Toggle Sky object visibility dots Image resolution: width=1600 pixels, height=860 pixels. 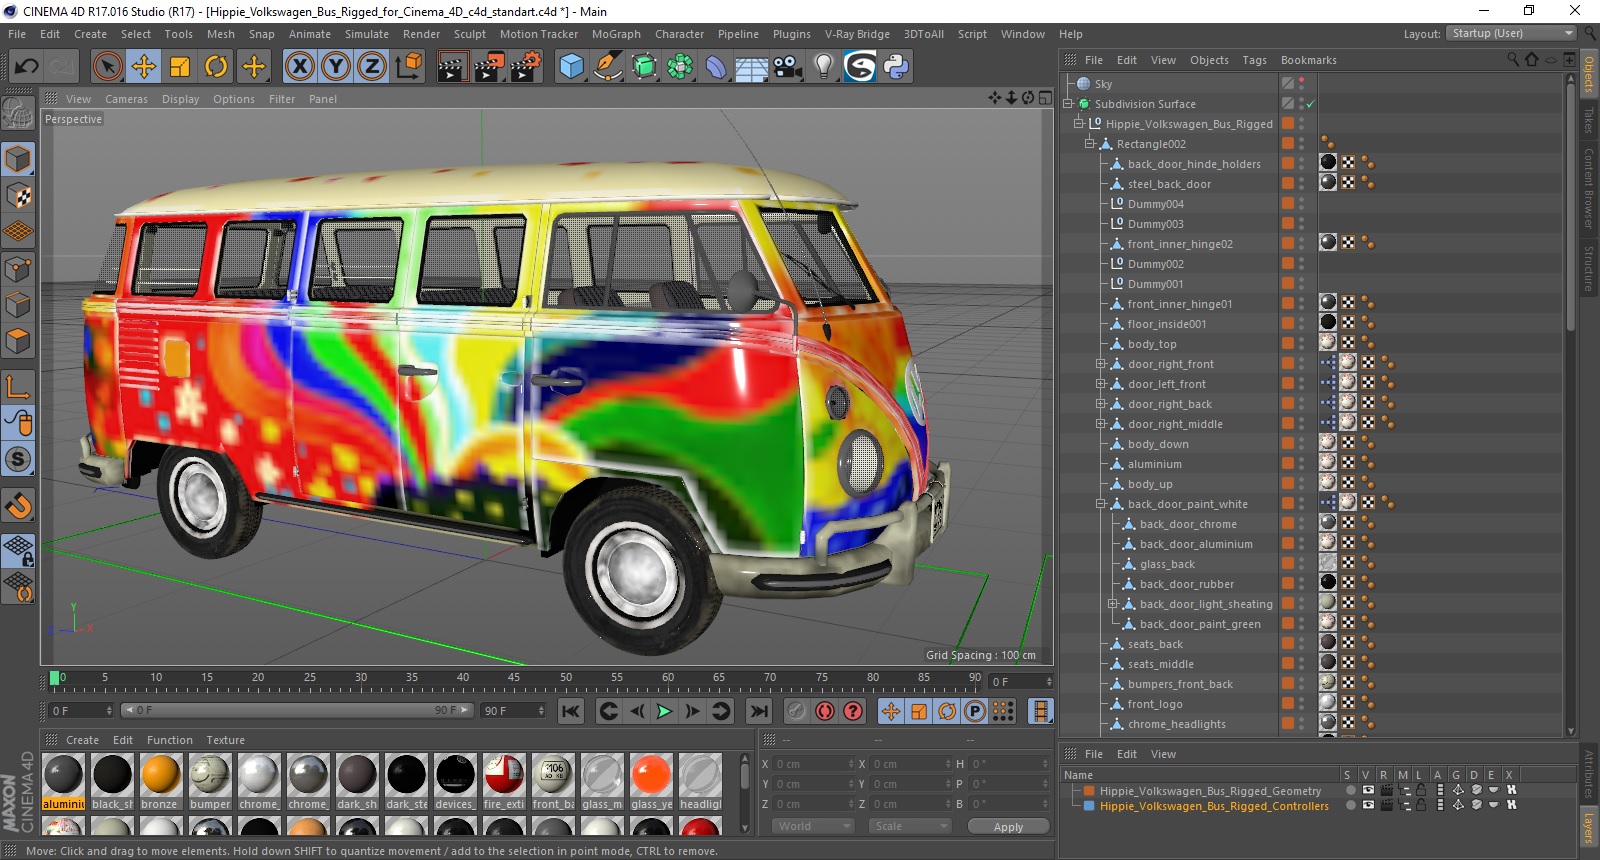coord(1302,84)
